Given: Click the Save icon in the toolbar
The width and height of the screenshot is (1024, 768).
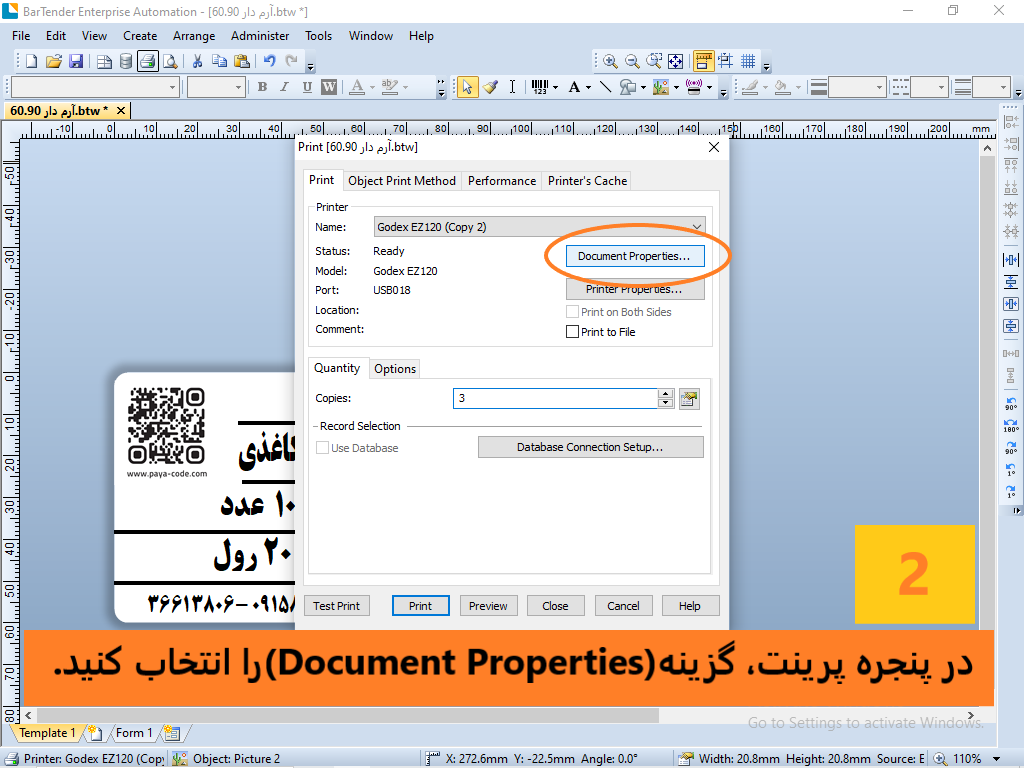Looking at the screenshot, I should click(x=76, y=61).
